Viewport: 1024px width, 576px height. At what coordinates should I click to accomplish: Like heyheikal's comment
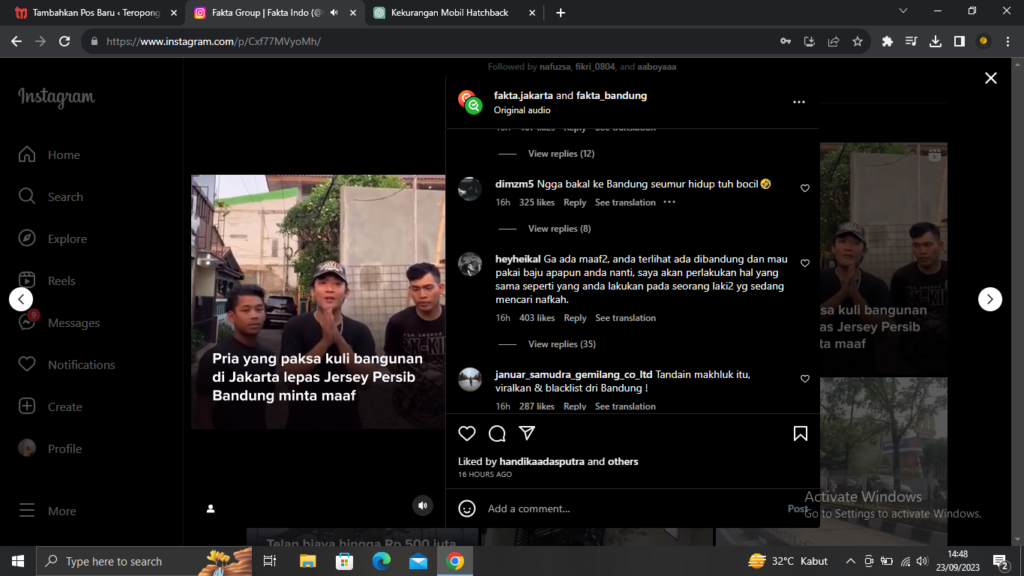805,263
